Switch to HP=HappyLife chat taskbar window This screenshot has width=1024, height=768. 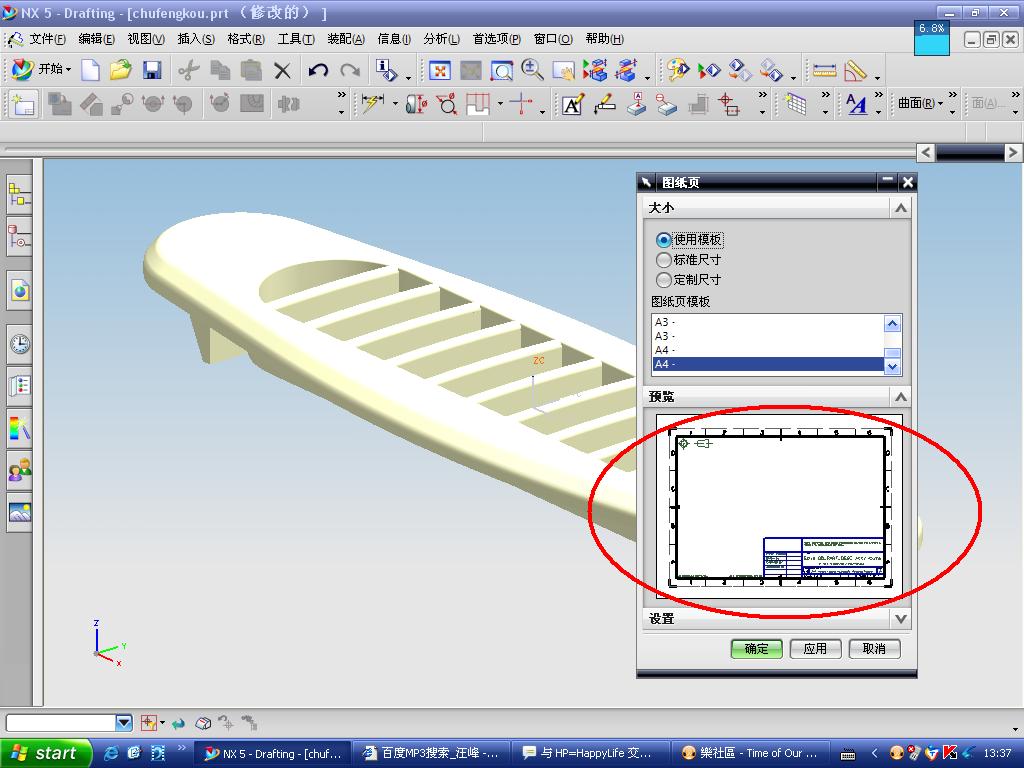coord(590,753)
